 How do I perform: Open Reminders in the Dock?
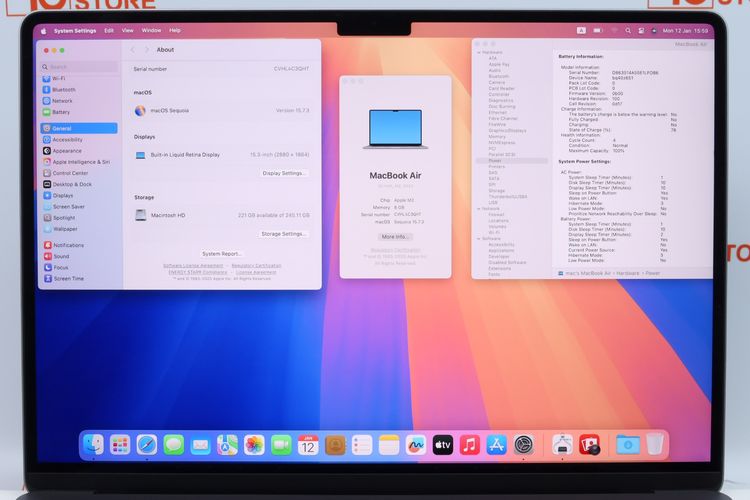362,445
